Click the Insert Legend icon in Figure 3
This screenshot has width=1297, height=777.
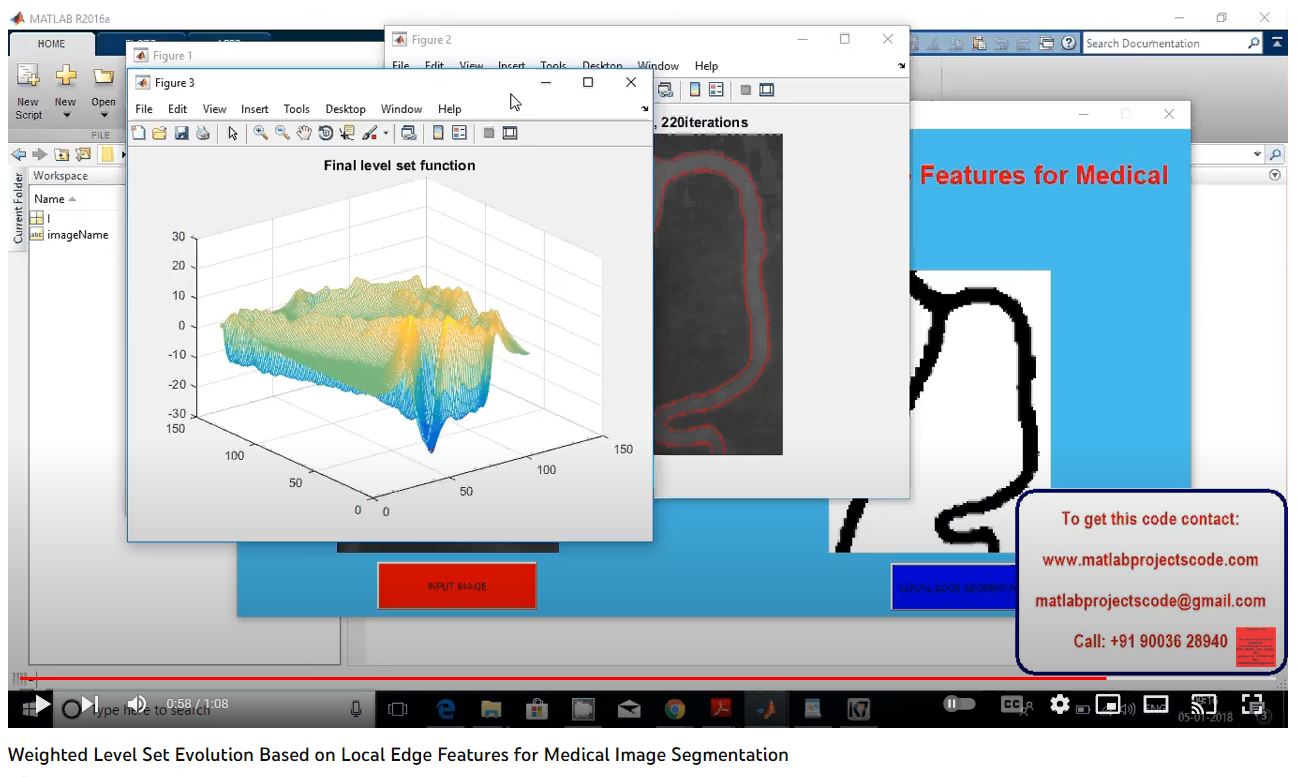459,133
